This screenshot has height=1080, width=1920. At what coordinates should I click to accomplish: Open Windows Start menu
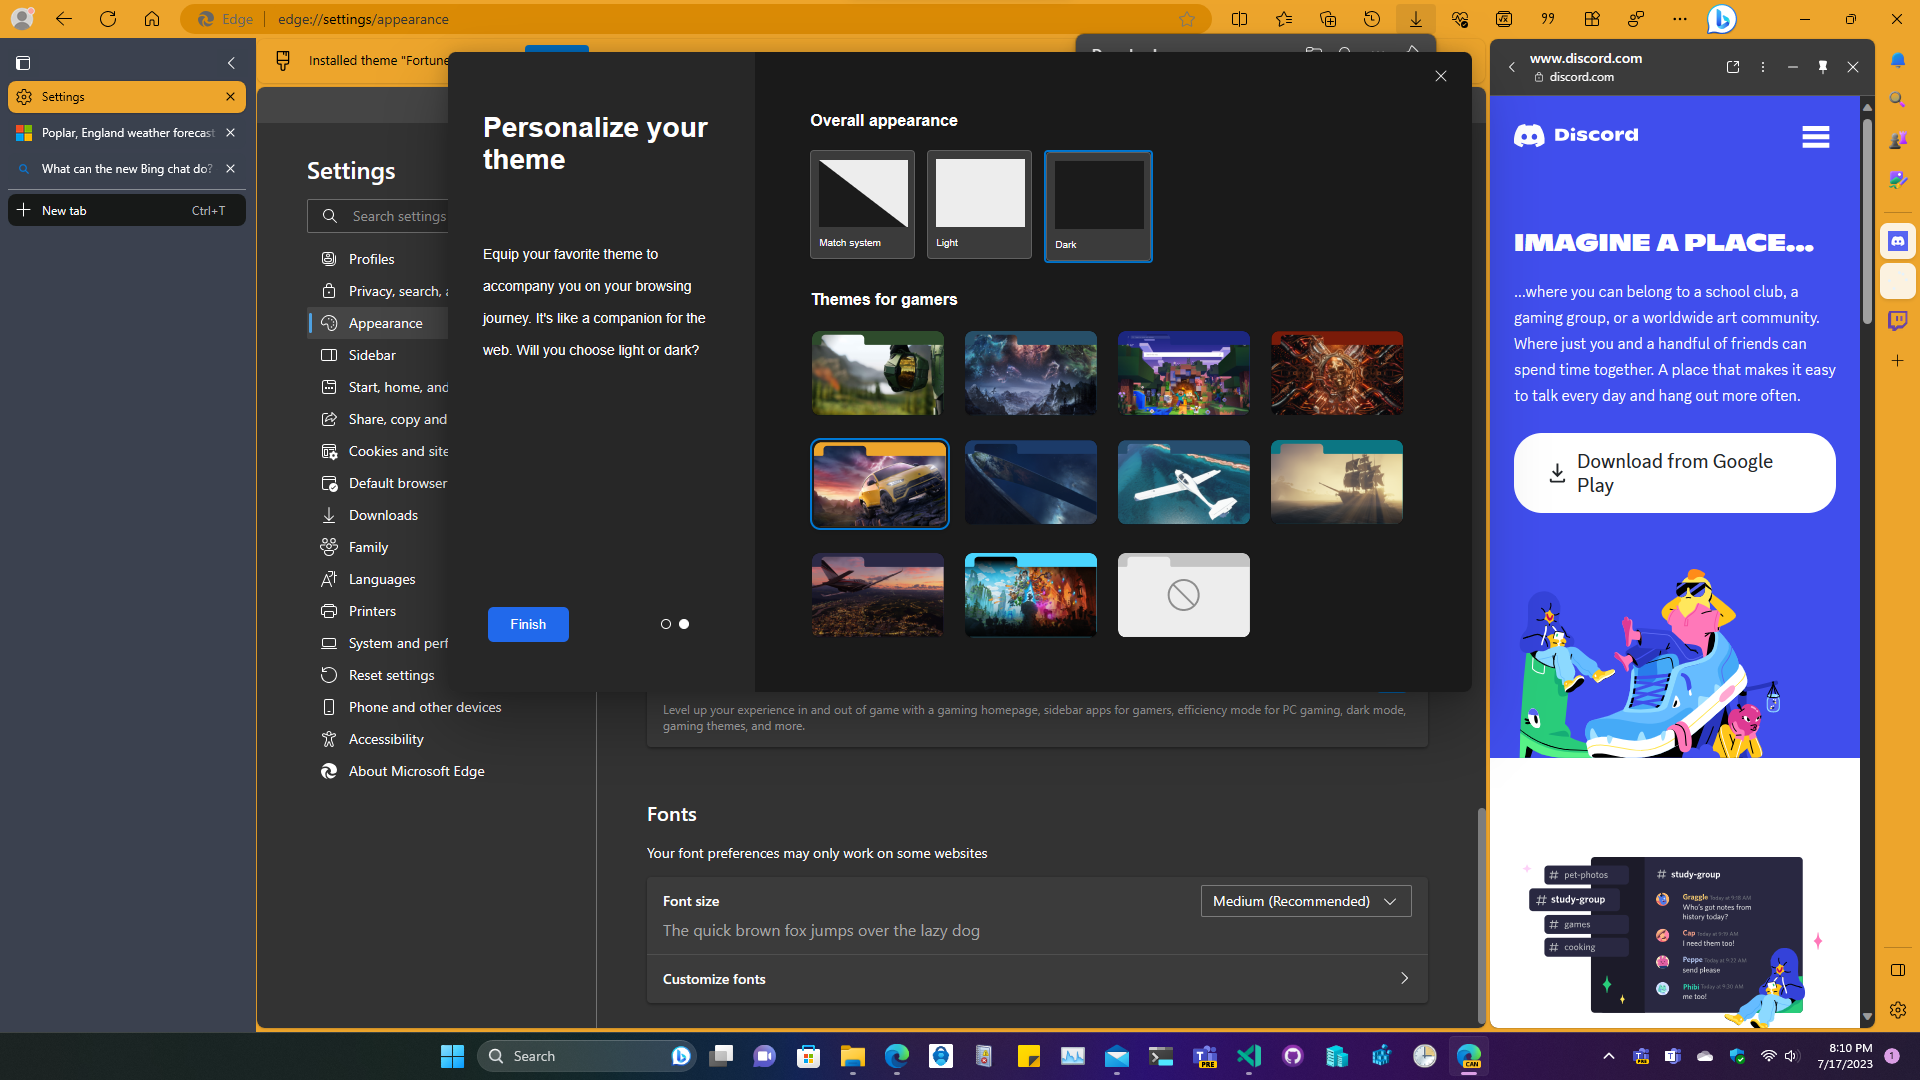click(x=452, y=1056)
